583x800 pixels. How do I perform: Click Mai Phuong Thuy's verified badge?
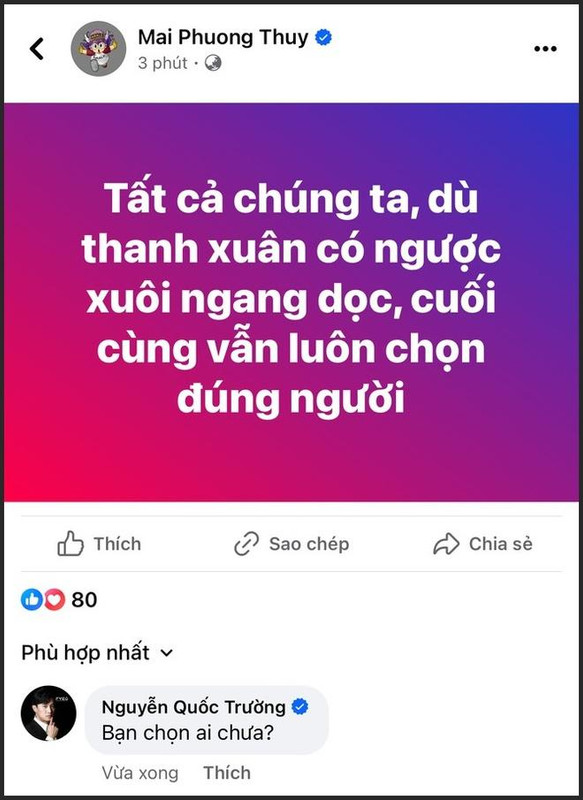click(323, 37)
